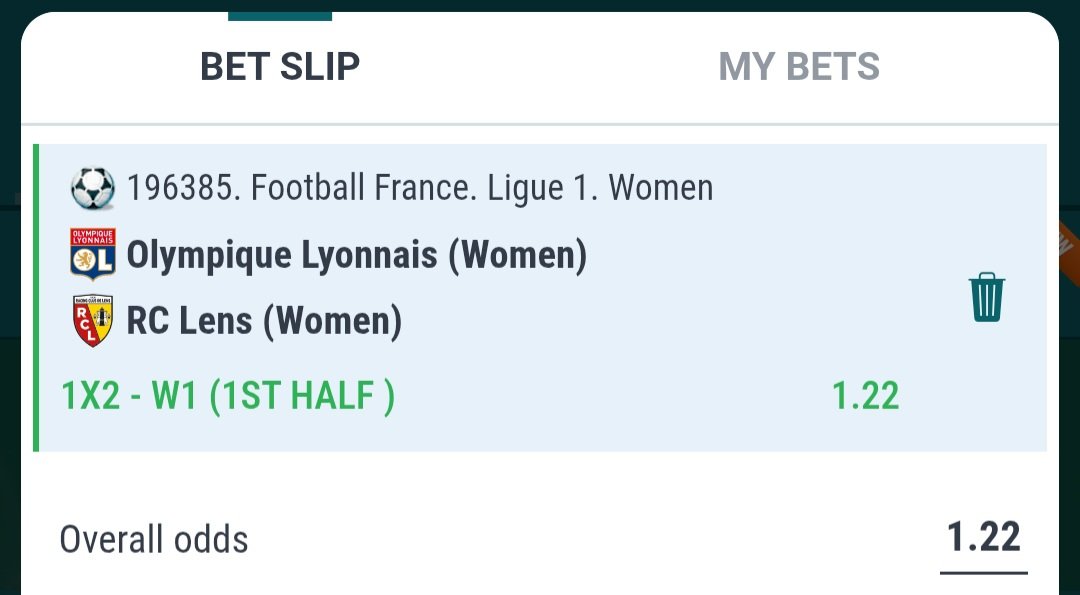This screenshot has height=595, width=1080.
Task: Switch to the MY BETS tab
Action: coord(798,67)
